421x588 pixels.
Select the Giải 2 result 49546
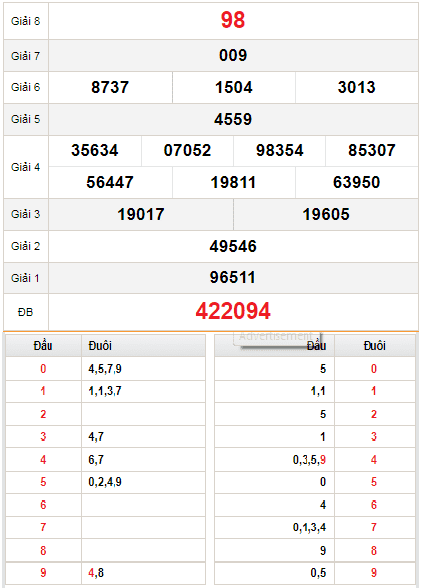[x=233, y=246]
